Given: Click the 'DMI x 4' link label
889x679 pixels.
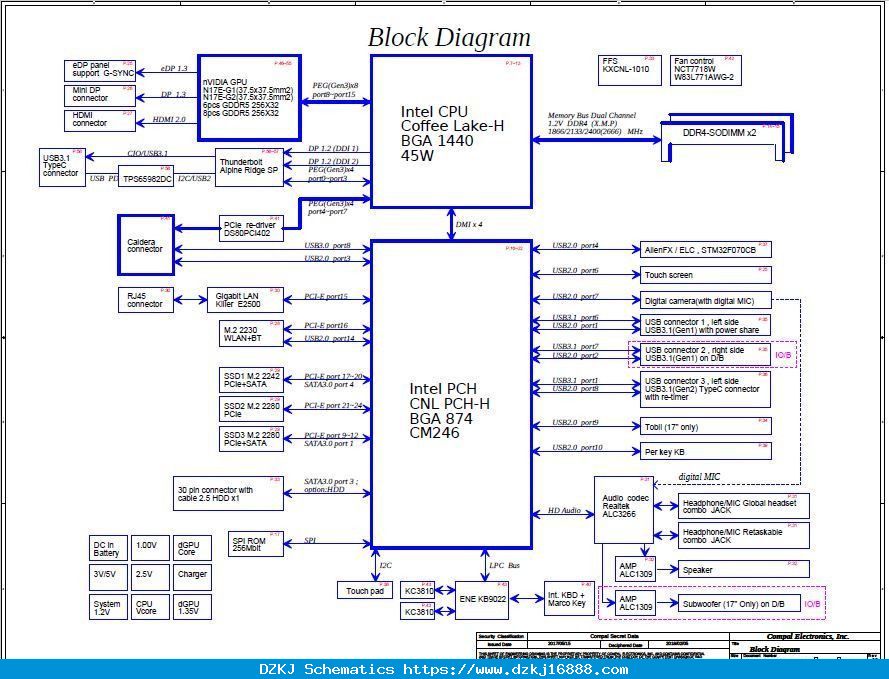Looking at the screenshot, I should click(x=469, y=224).
